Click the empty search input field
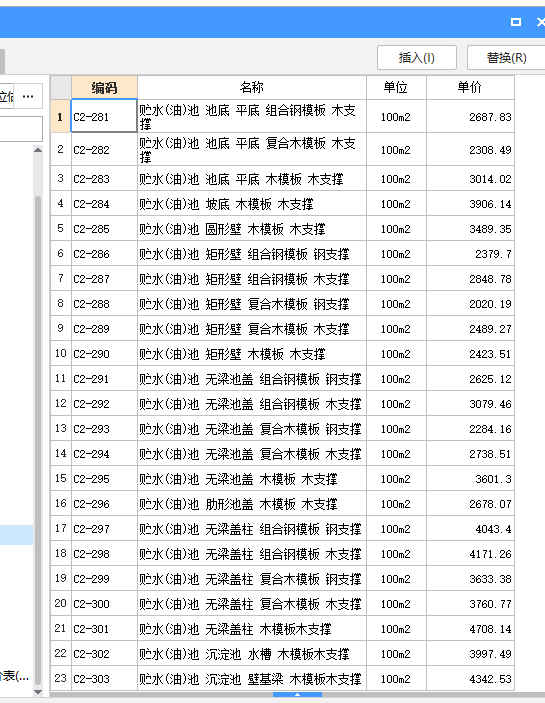This screenshot has height=703, width=545. [x=21, y=129]
